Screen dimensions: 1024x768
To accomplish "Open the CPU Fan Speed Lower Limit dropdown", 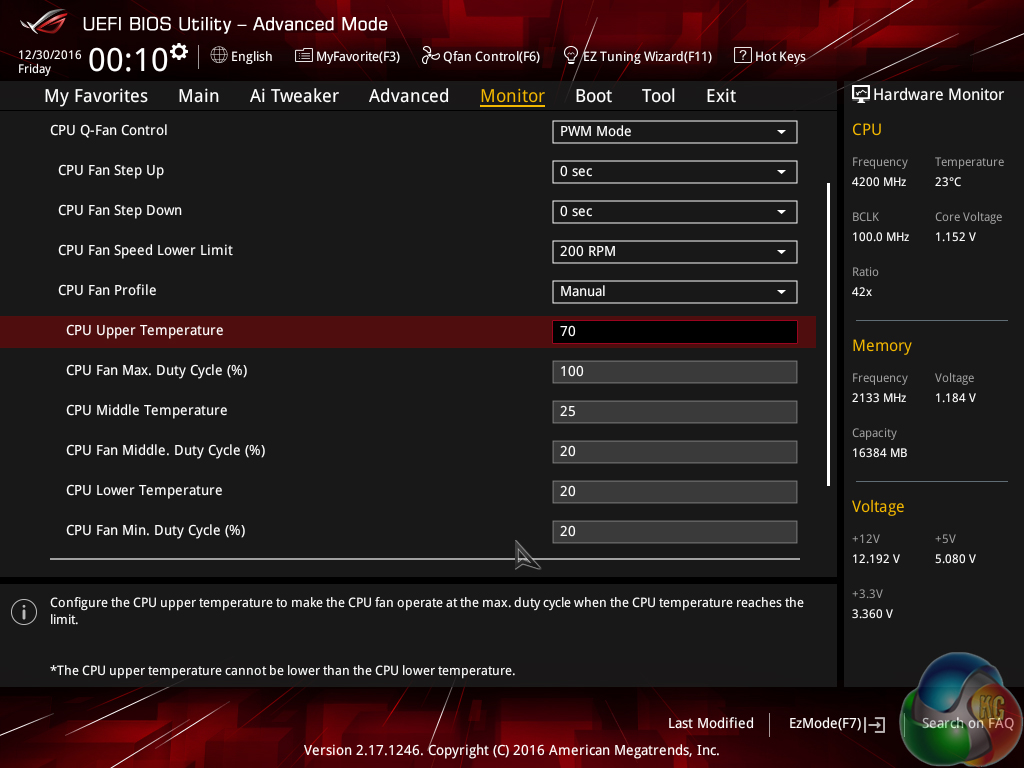I will pos(674,251).
